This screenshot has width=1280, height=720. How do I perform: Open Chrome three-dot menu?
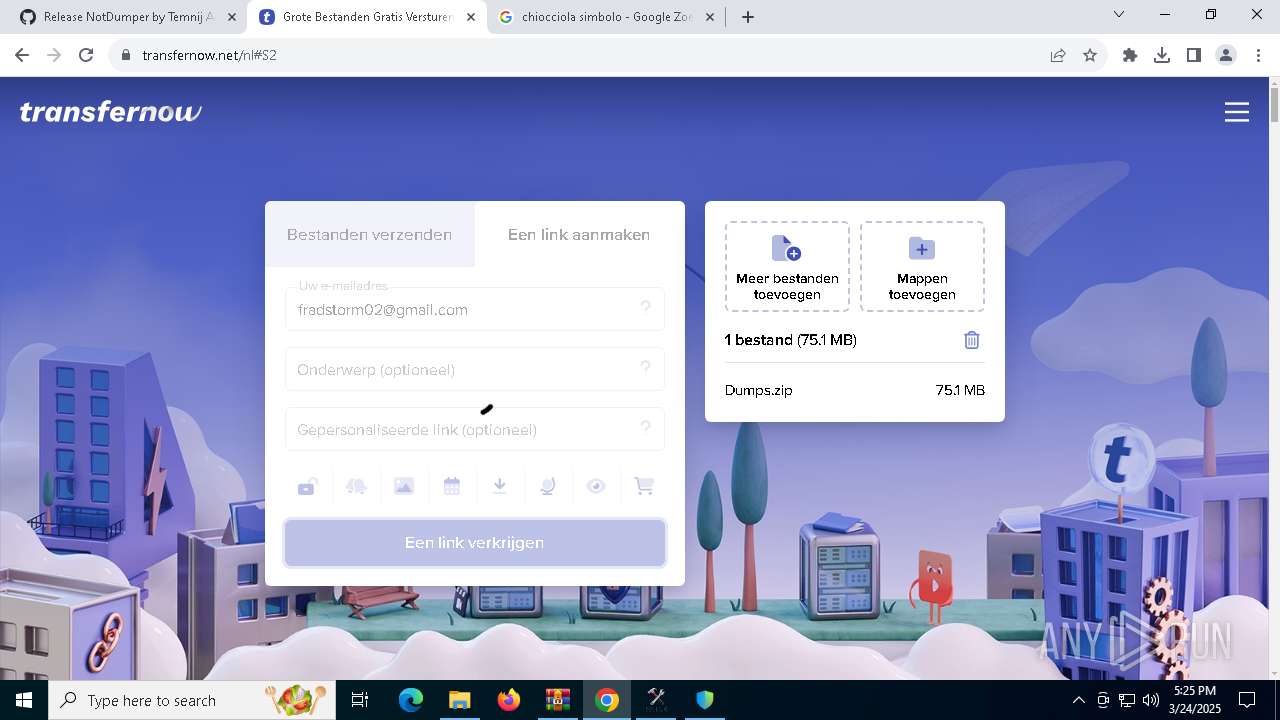click(x=1259, y=55)
